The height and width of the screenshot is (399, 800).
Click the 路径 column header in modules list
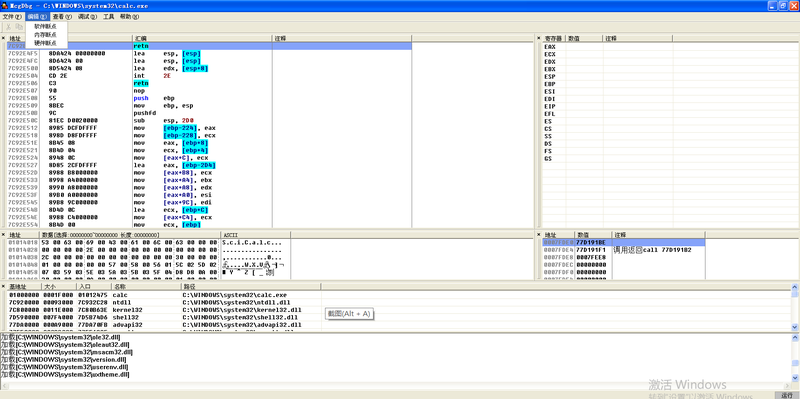tap(251, 287)
